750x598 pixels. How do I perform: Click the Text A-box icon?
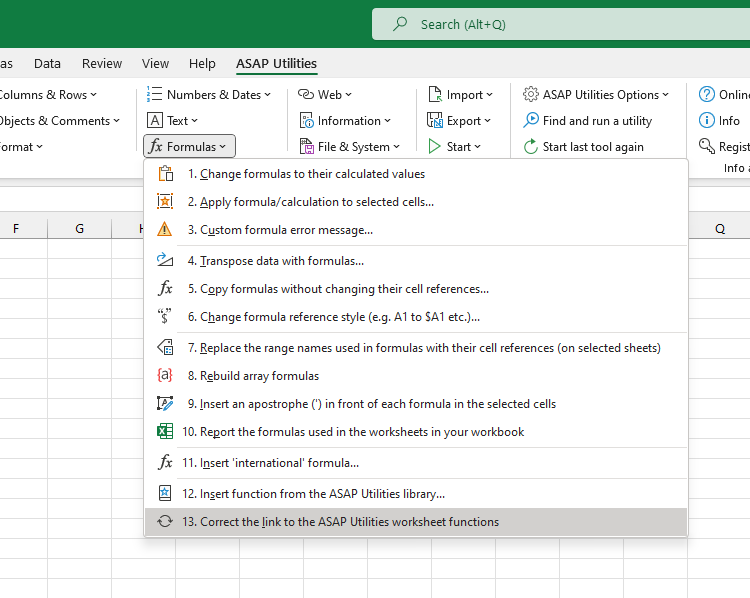pyautogui.click(x=154, y=121)
